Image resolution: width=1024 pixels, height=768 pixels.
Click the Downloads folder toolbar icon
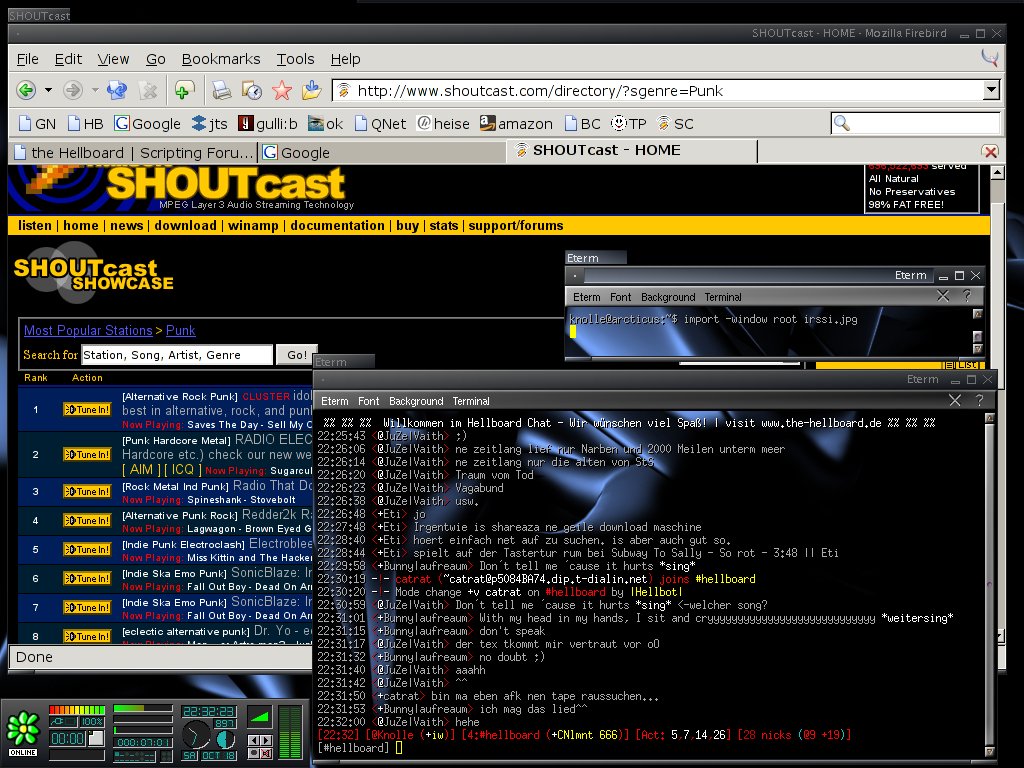(x=311, y=91)
